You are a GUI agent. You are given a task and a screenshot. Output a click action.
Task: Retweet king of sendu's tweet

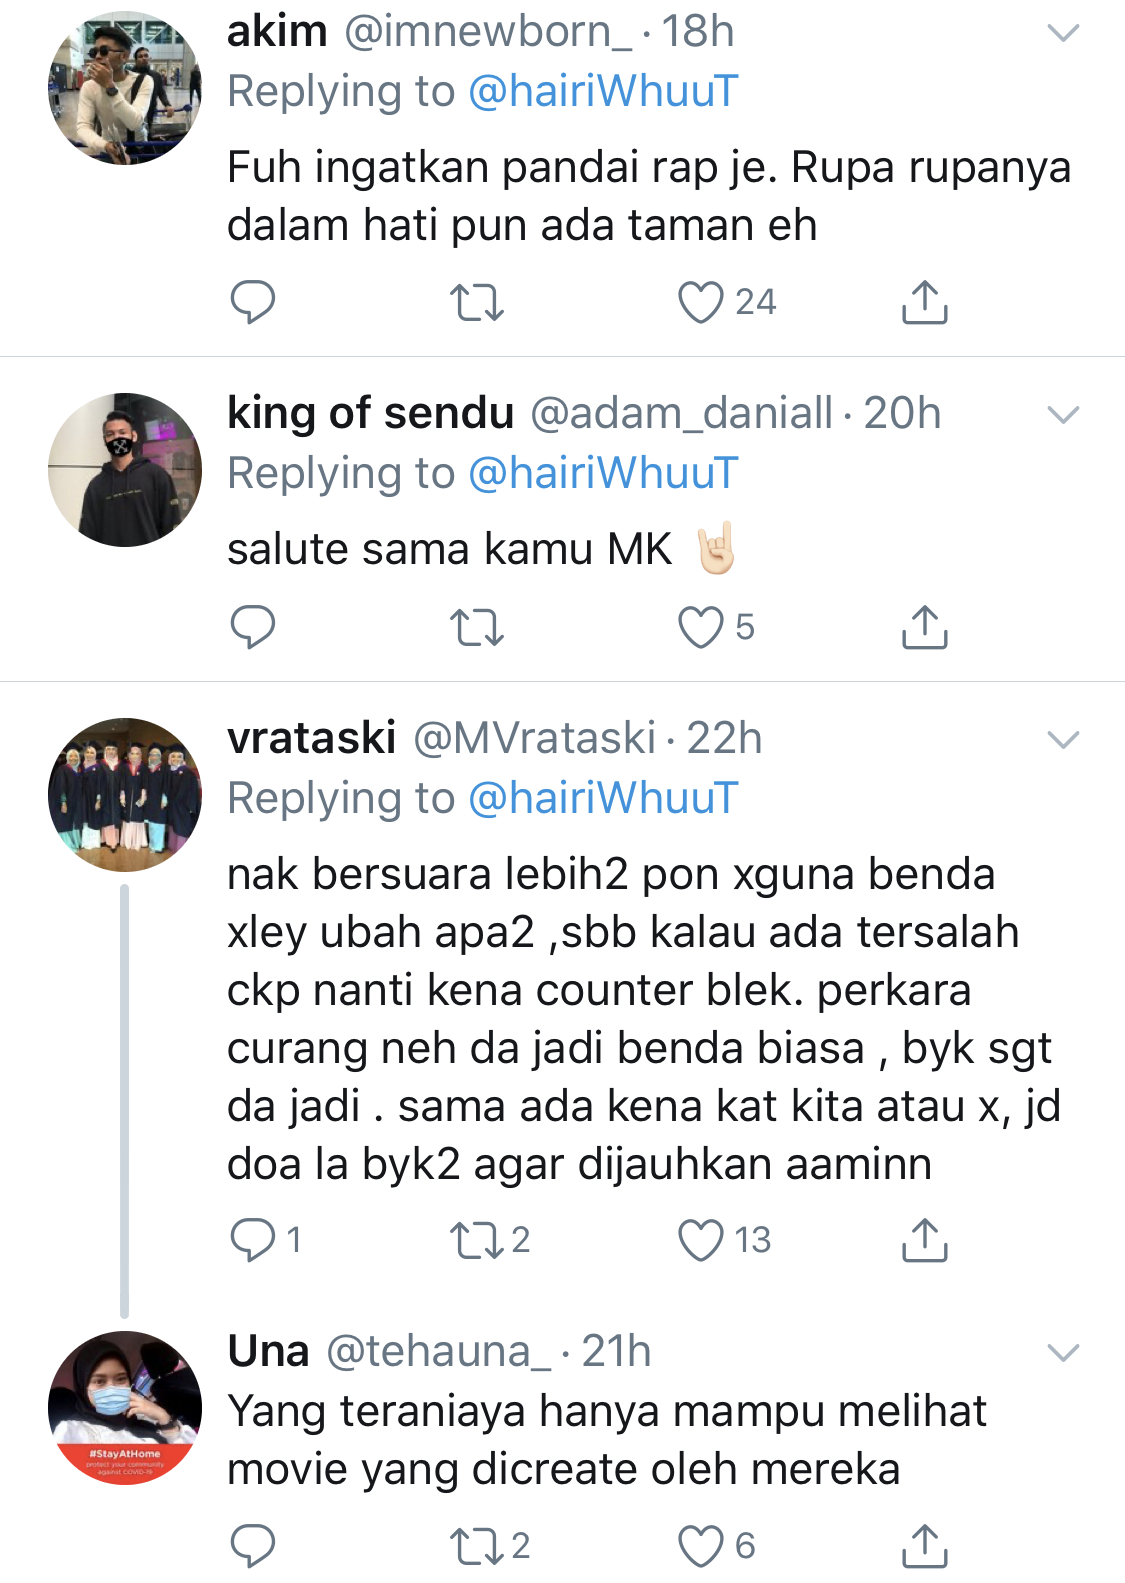[476, 627]
